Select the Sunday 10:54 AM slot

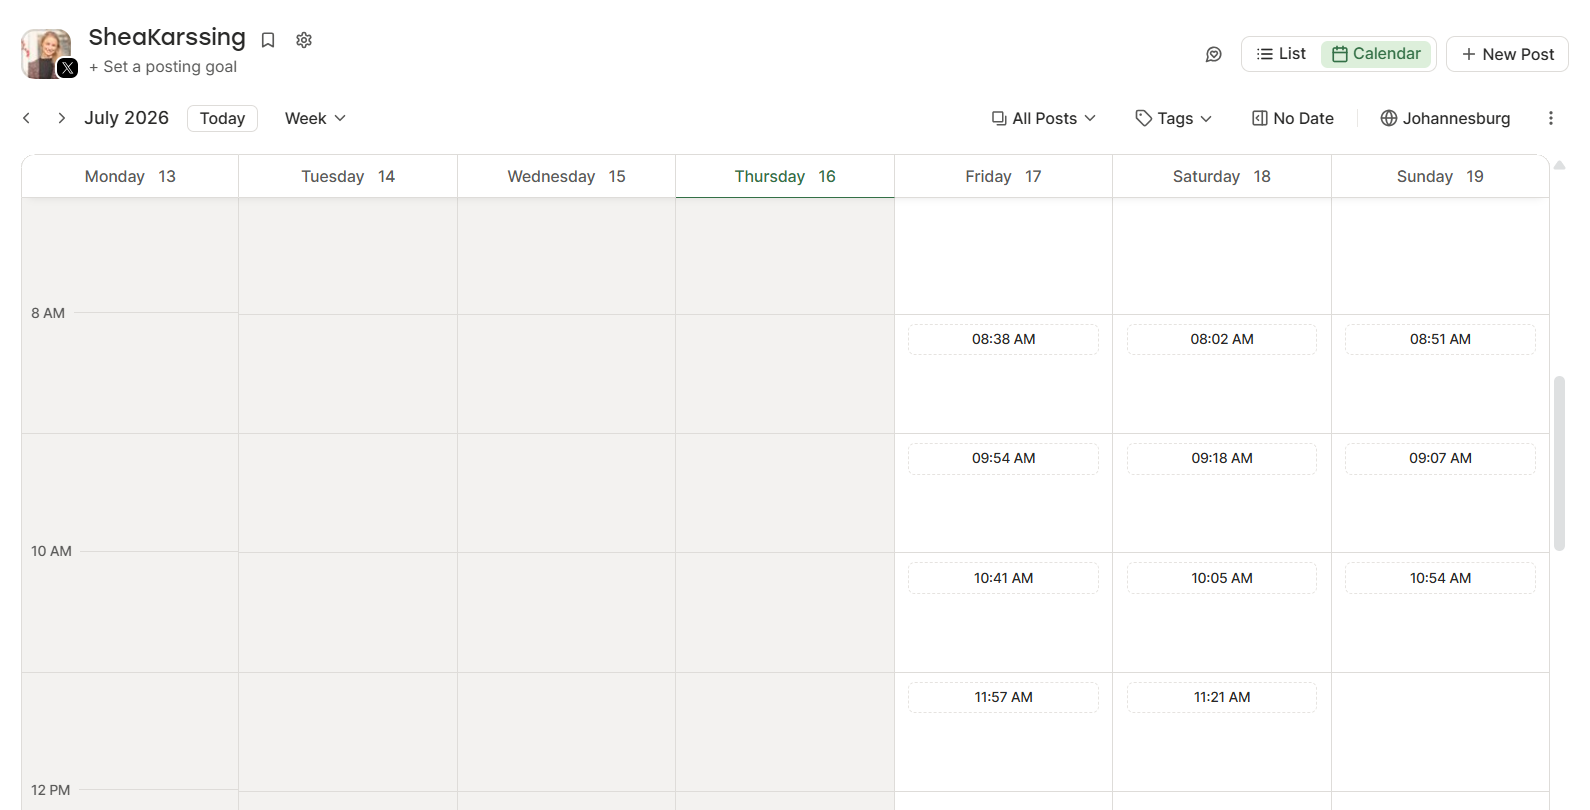(x=1440, y=578)
